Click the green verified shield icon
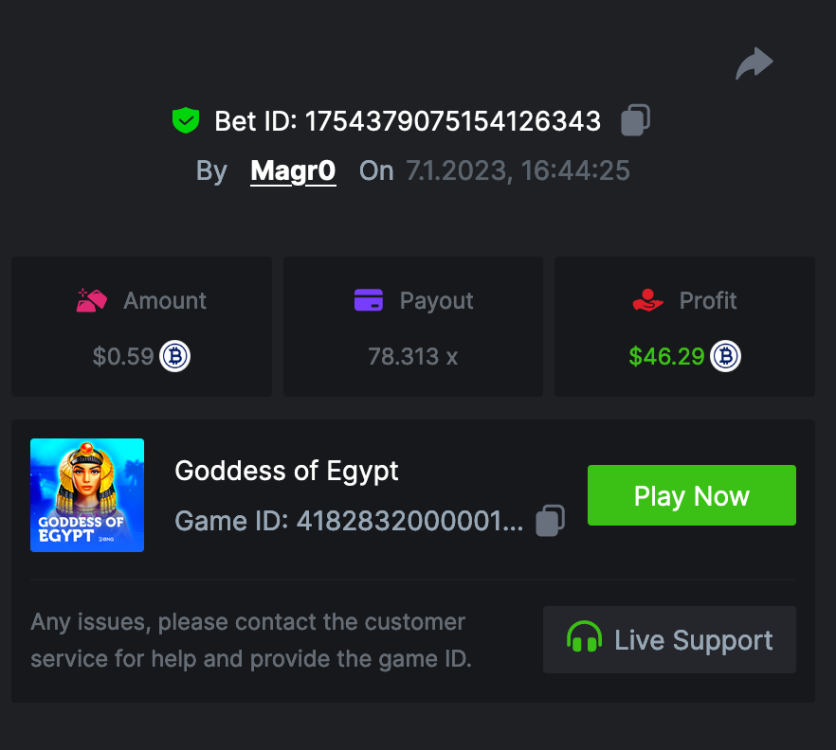836x750 pixels. point(186,120)
